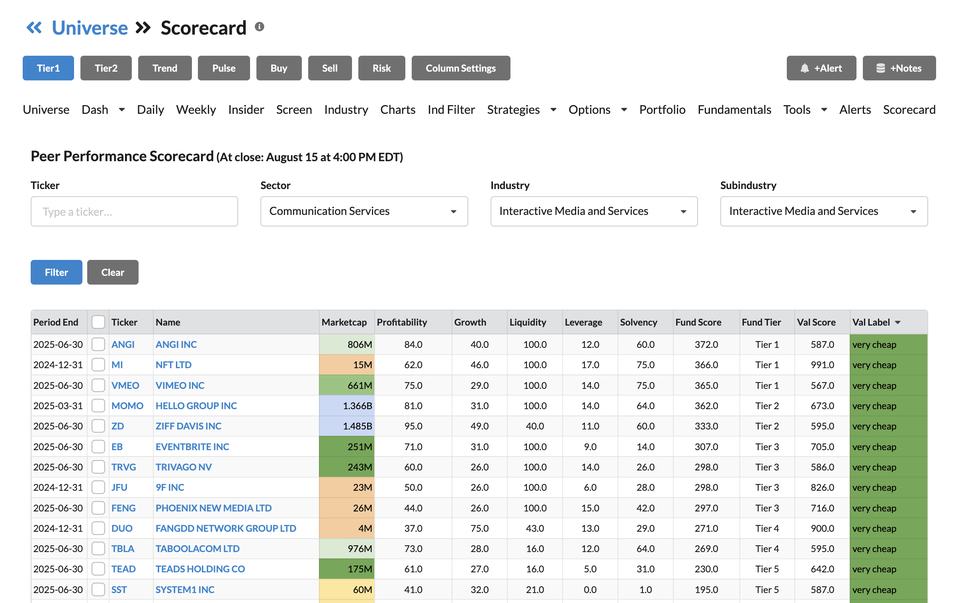Open the Weekly nav item

(196, 110)
